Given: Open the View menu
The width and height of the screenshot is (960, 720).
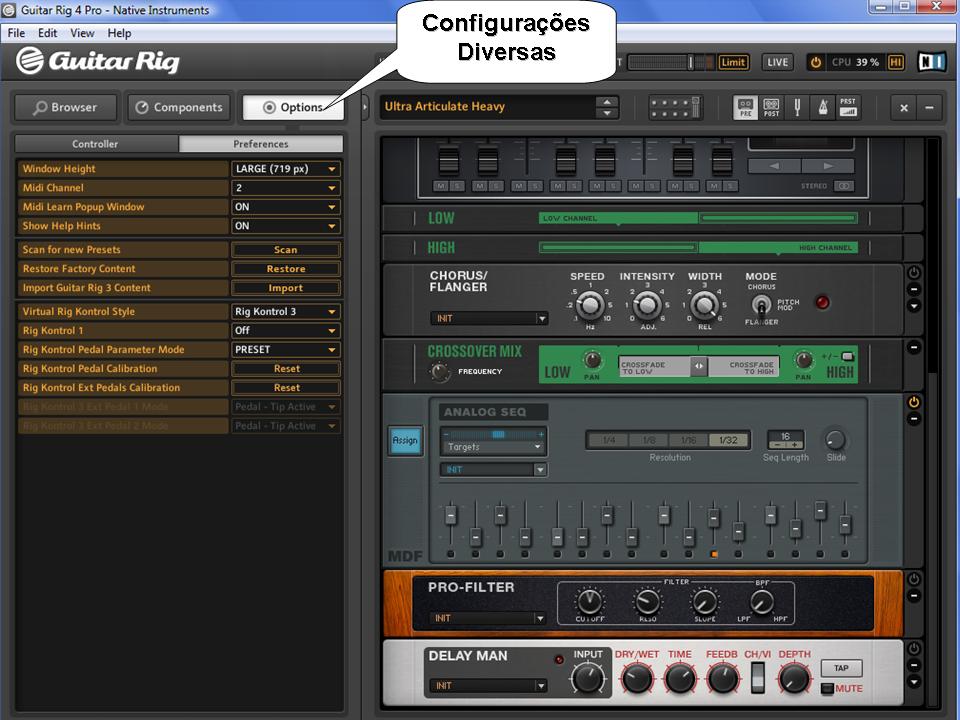Looking at the screenshot, I should coord(82,33).
